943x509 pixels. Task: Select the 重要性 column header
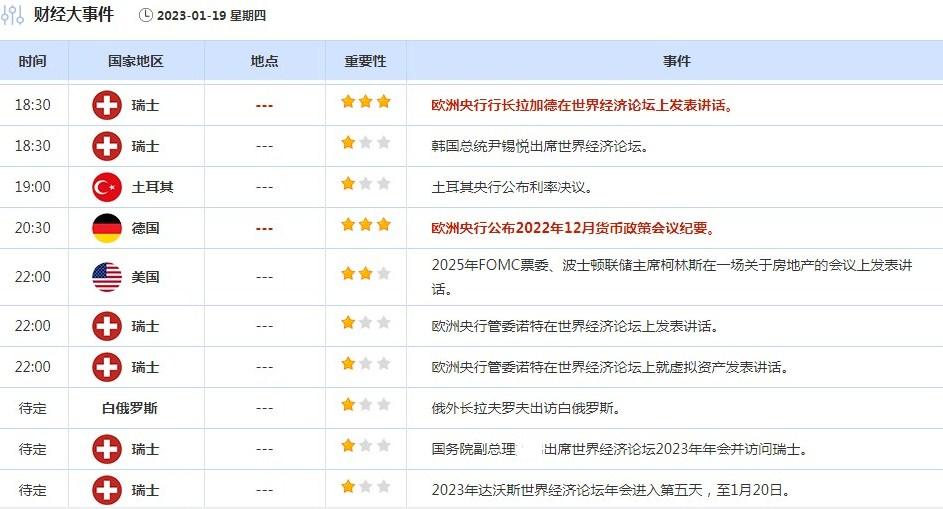(x=365, y=61)
